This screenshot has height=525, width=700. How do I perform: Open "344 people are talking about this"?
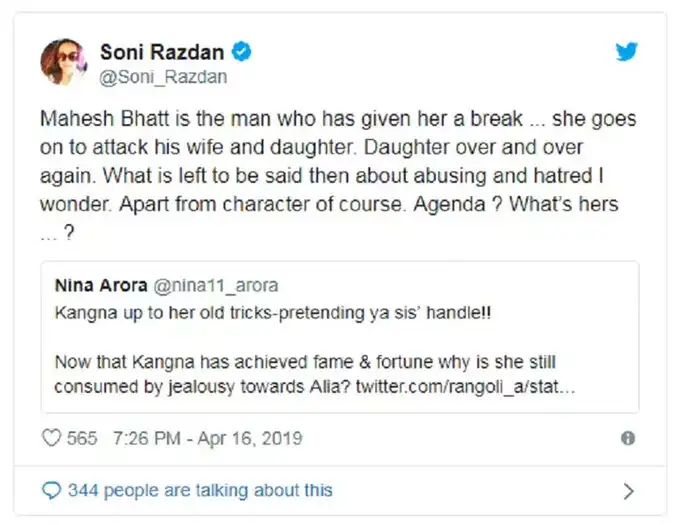pos(200,490)
